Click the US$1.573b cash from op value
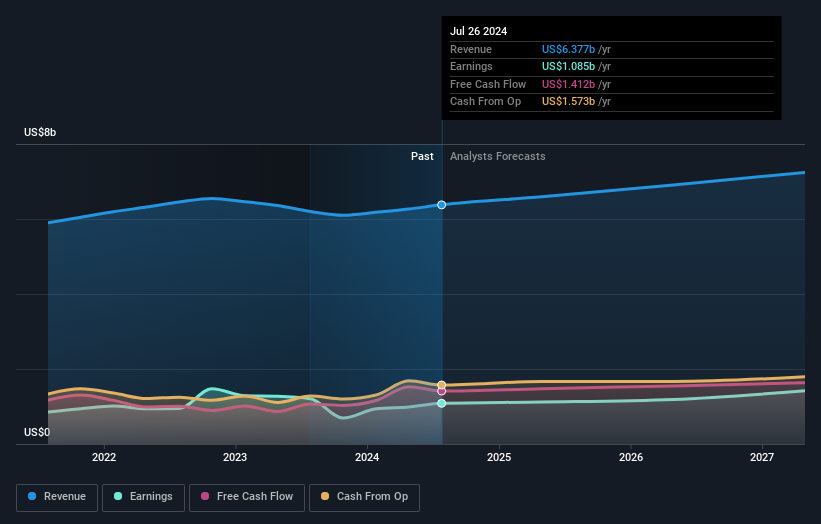Viewport: 821px width, 524px height. coord(568,102)
